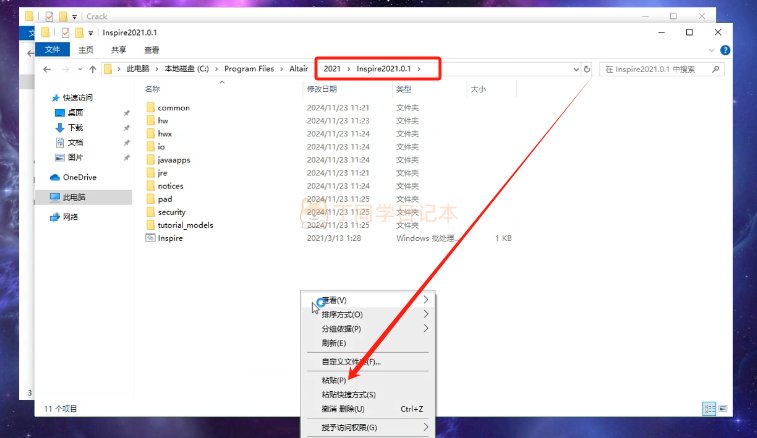The height and width of the screenshot is (438, 757).
Task: Open the View ribbon tab
Action: pos(152,50)
